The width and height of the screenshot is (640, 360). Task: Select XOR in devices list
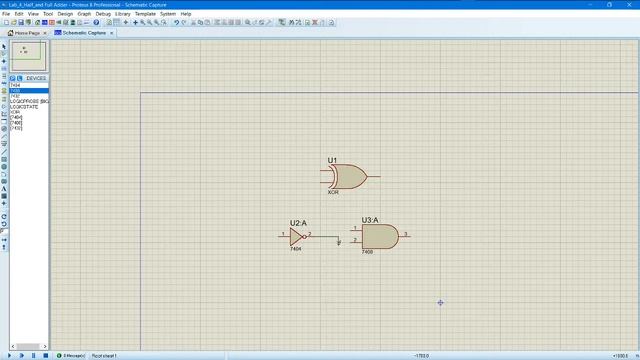(x=29, y=112)
